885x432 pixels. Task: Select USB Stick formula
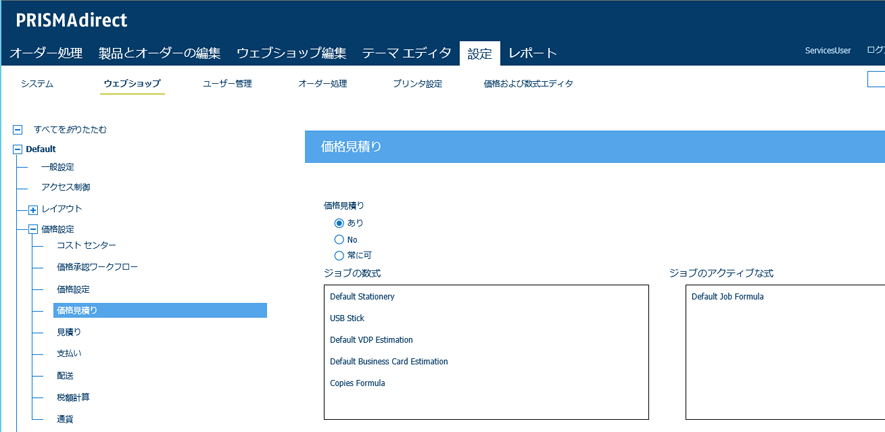347,318
